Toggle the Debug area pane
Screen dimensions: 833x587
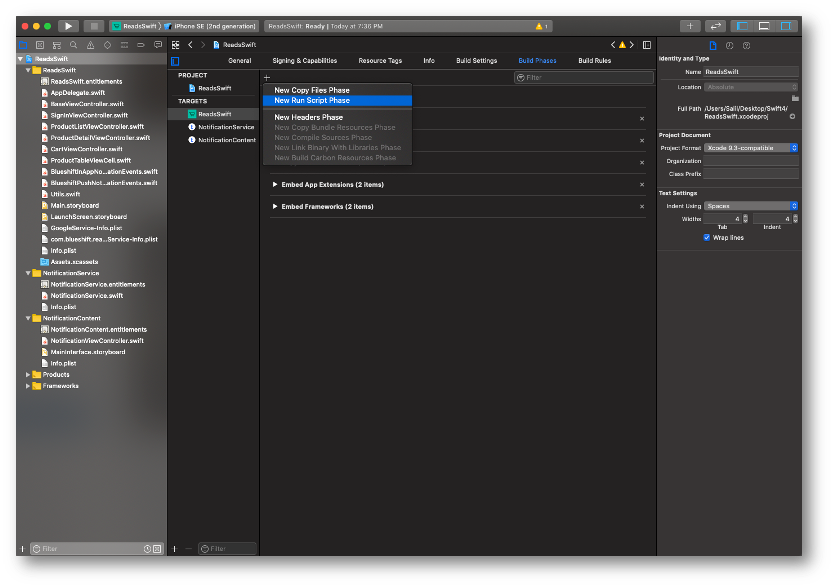pos(764,26)
